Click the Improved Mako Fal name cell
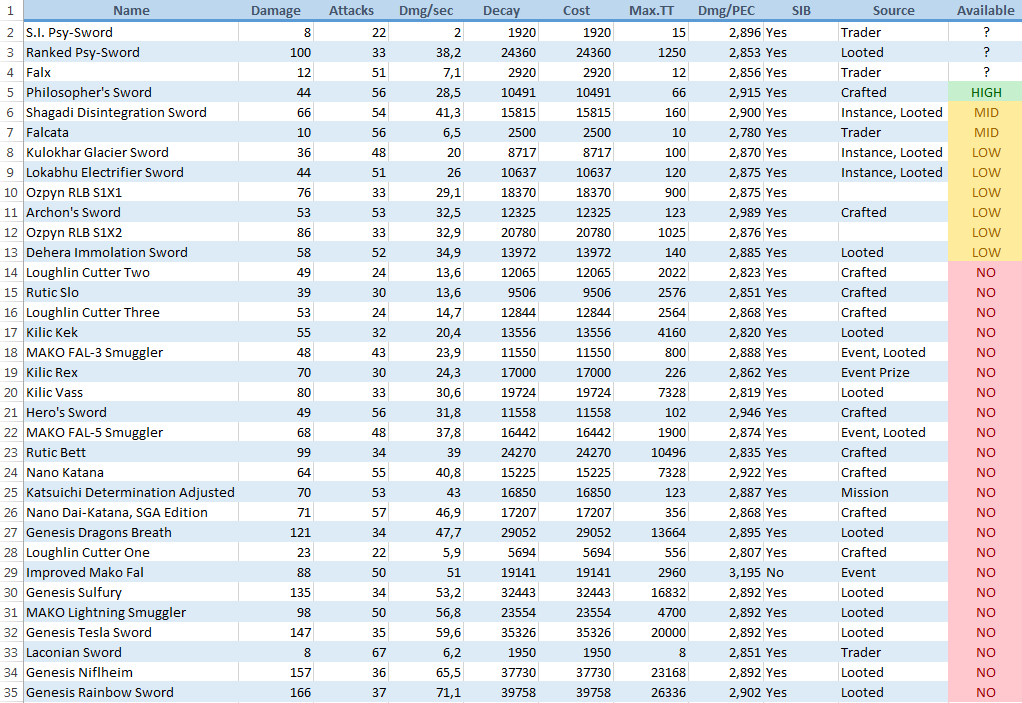 (85, 572)
